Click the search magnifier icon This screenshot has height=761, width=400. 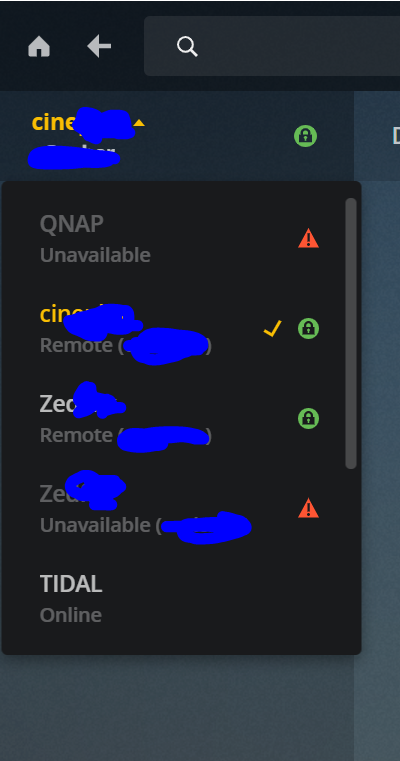coord(187,47)
